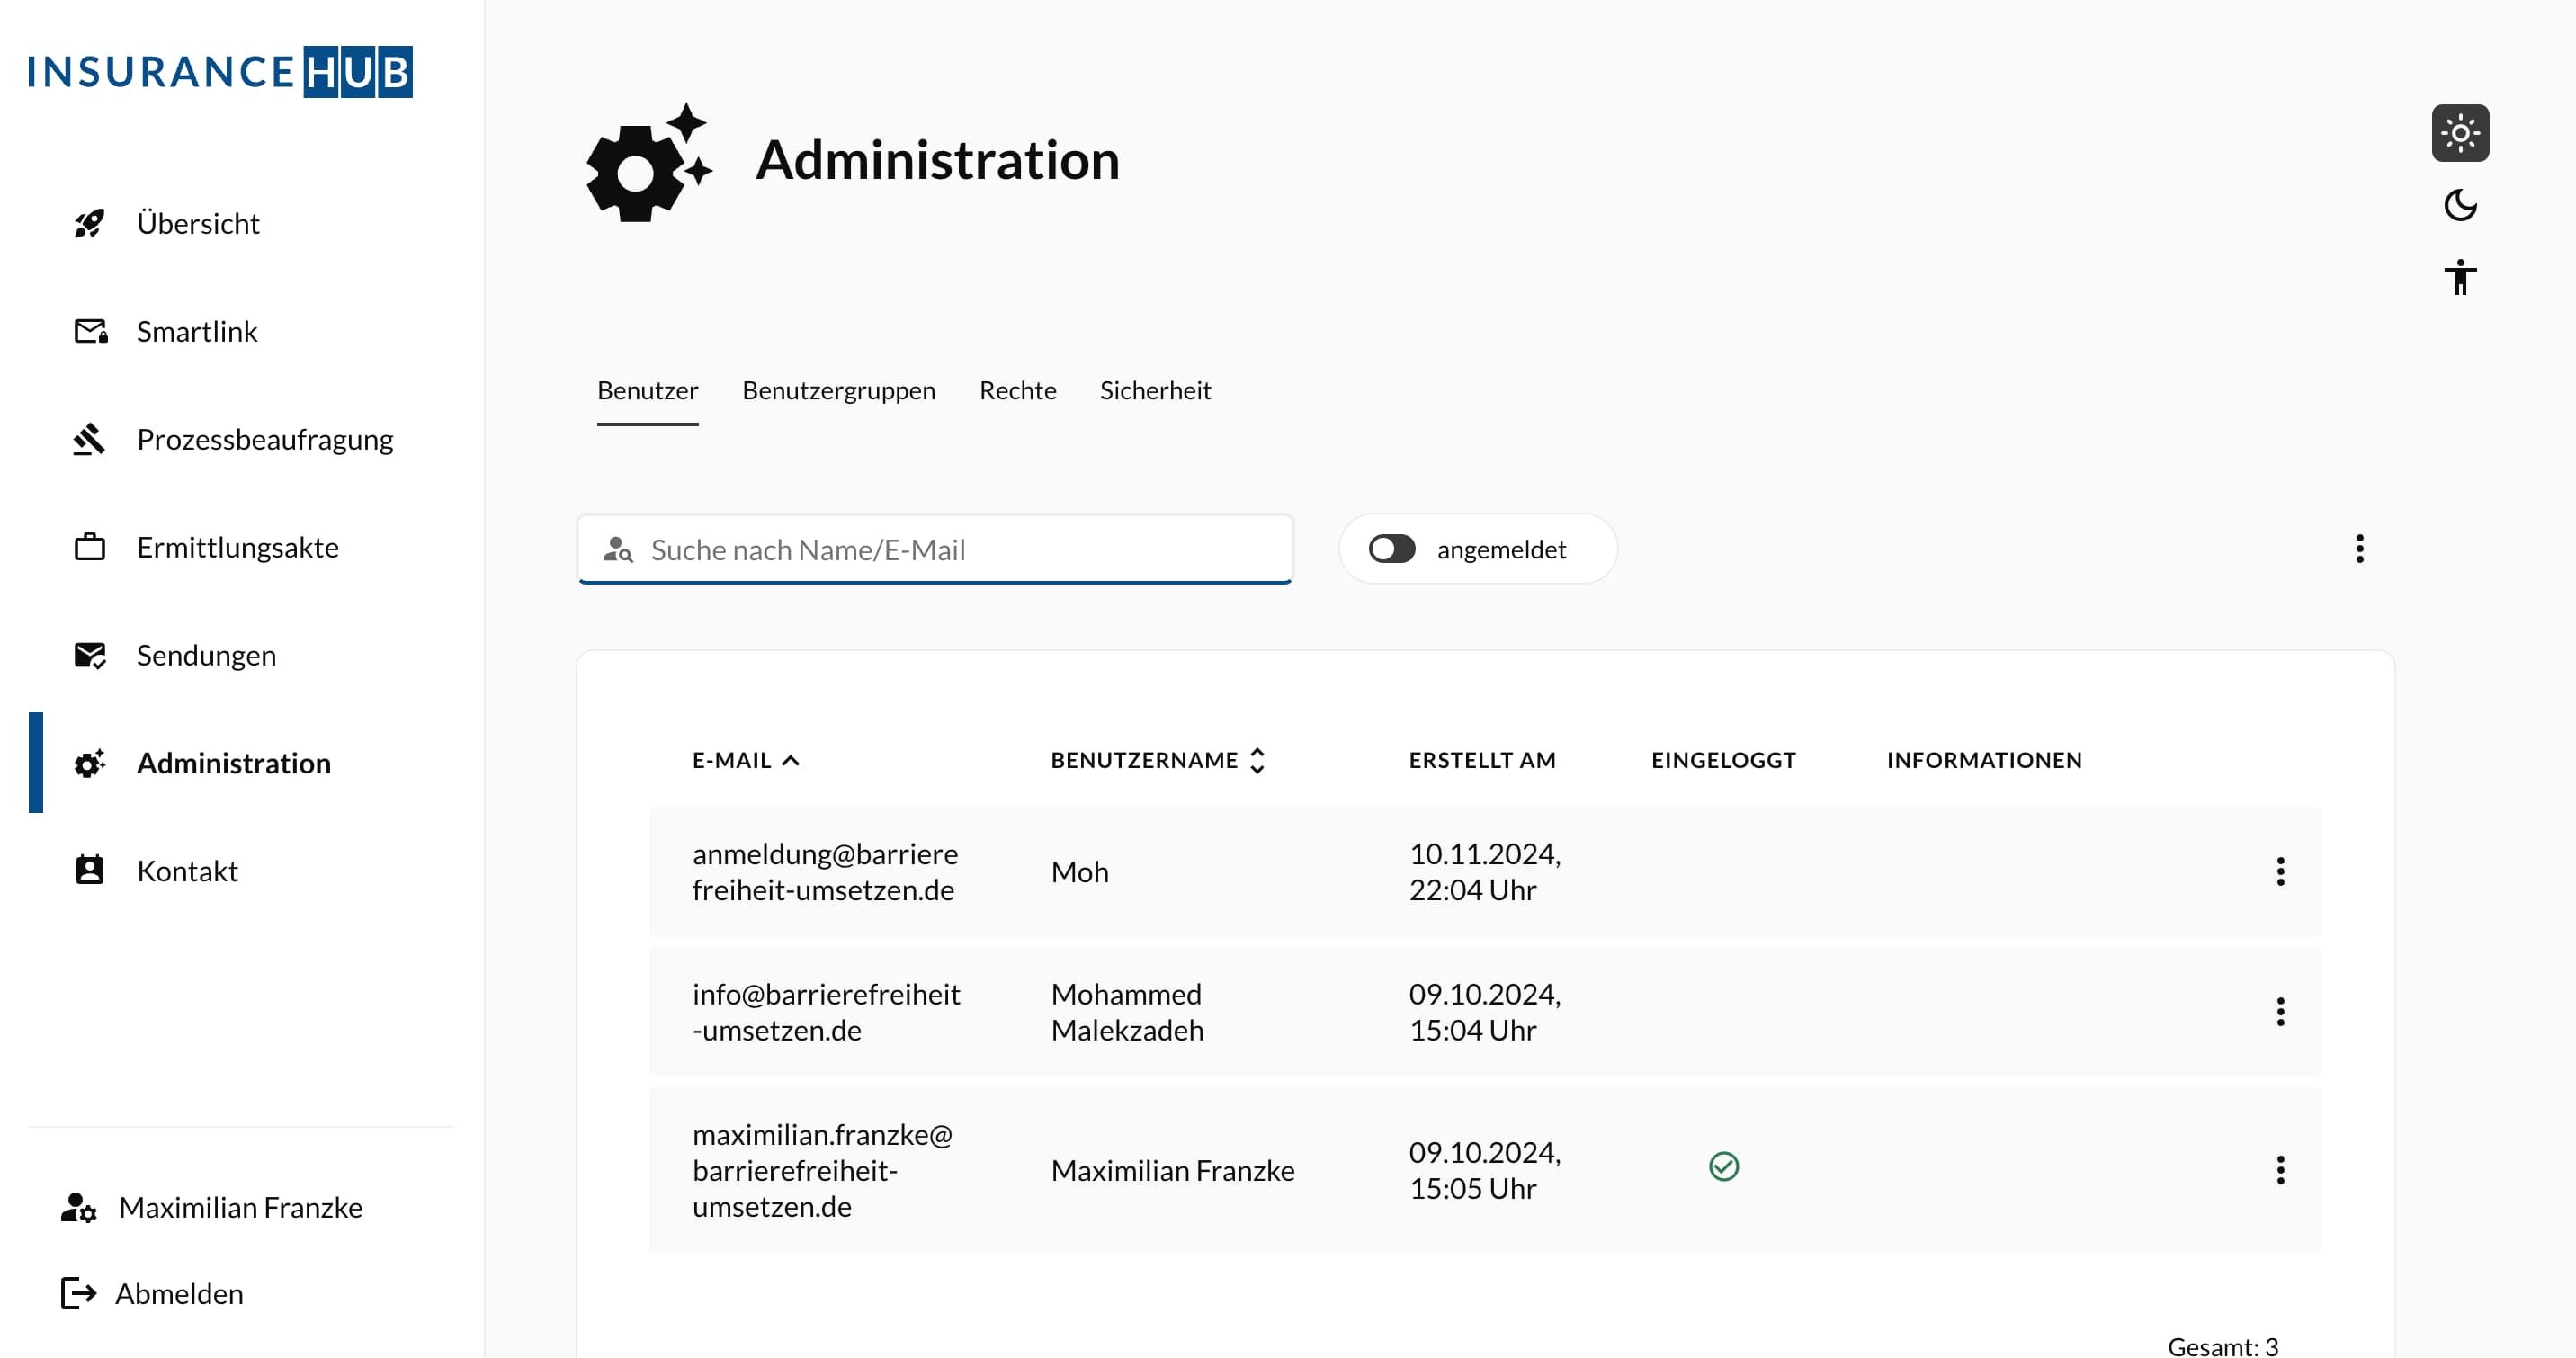Viewport: 2576px width, 1358px height.
Task: Switch to light mode sun icon
Action: click(x=2460, y=133)
